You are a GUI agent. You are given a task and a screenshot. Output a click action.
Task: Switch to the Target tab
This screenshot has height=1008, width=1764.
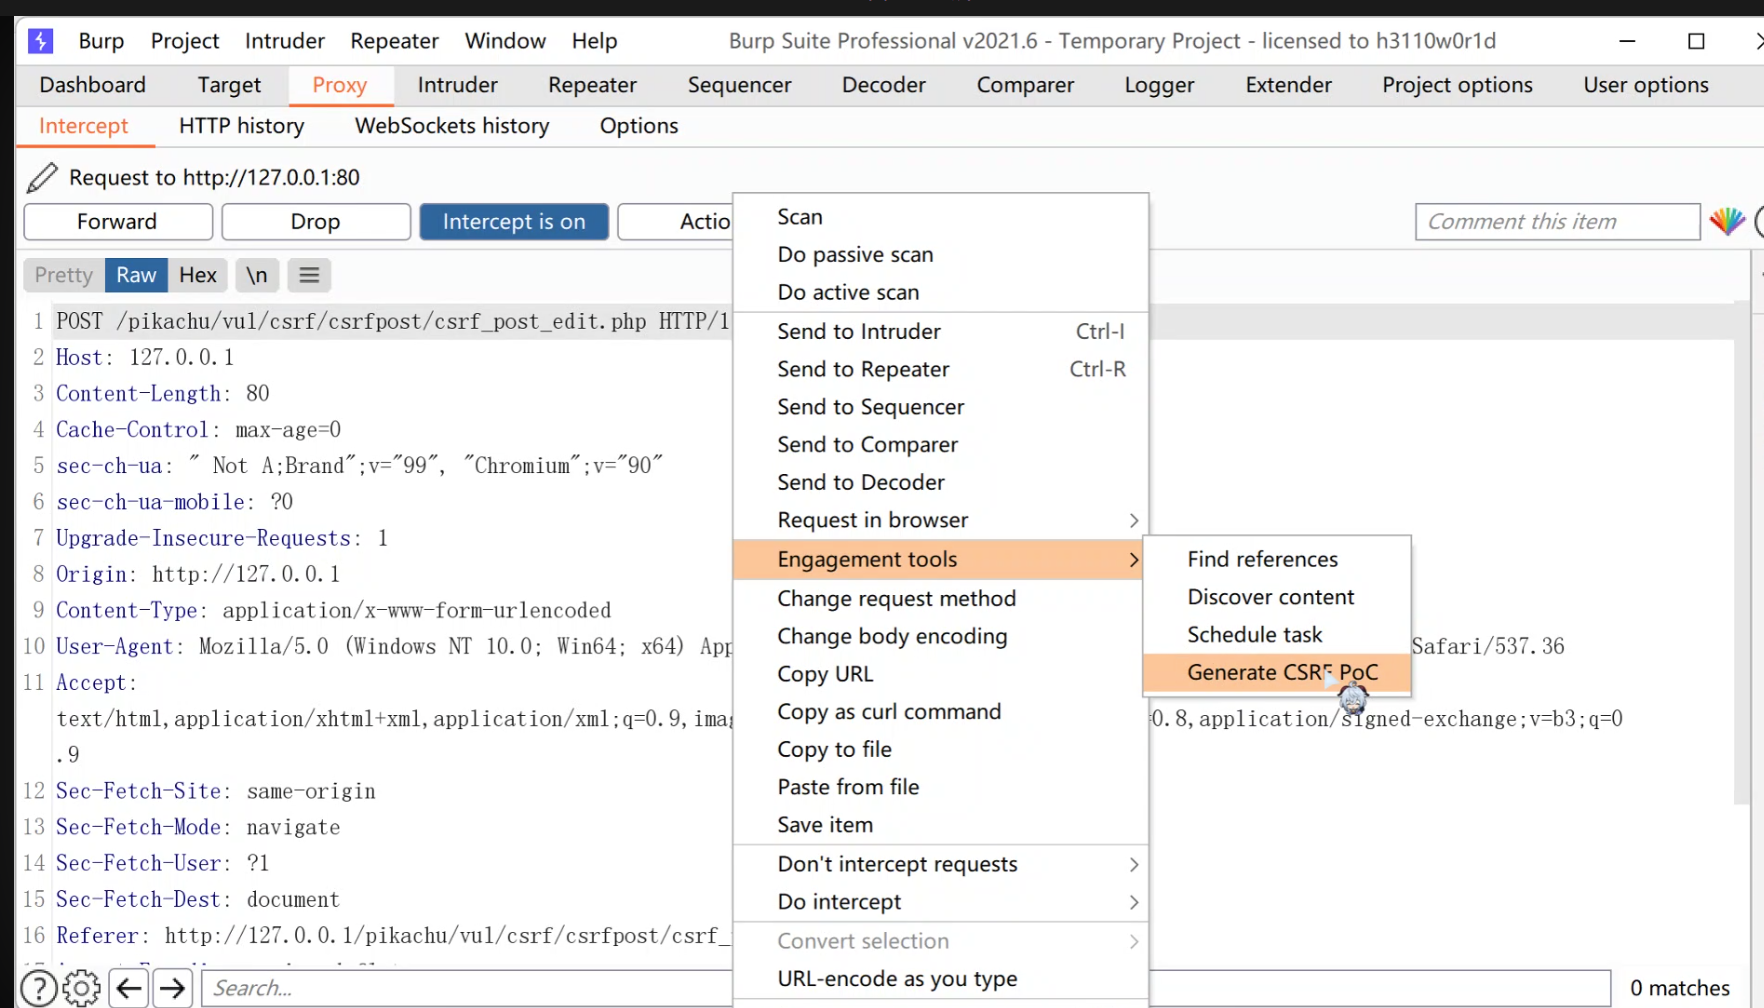coord(229,85)
